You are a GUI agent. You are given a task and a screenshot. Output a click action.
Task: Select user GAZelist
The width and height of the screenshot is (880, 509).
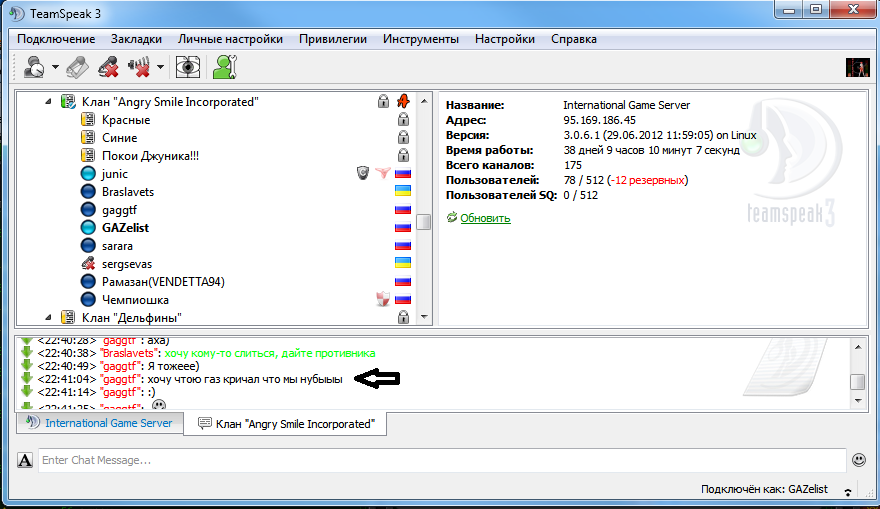click(125, 228)
